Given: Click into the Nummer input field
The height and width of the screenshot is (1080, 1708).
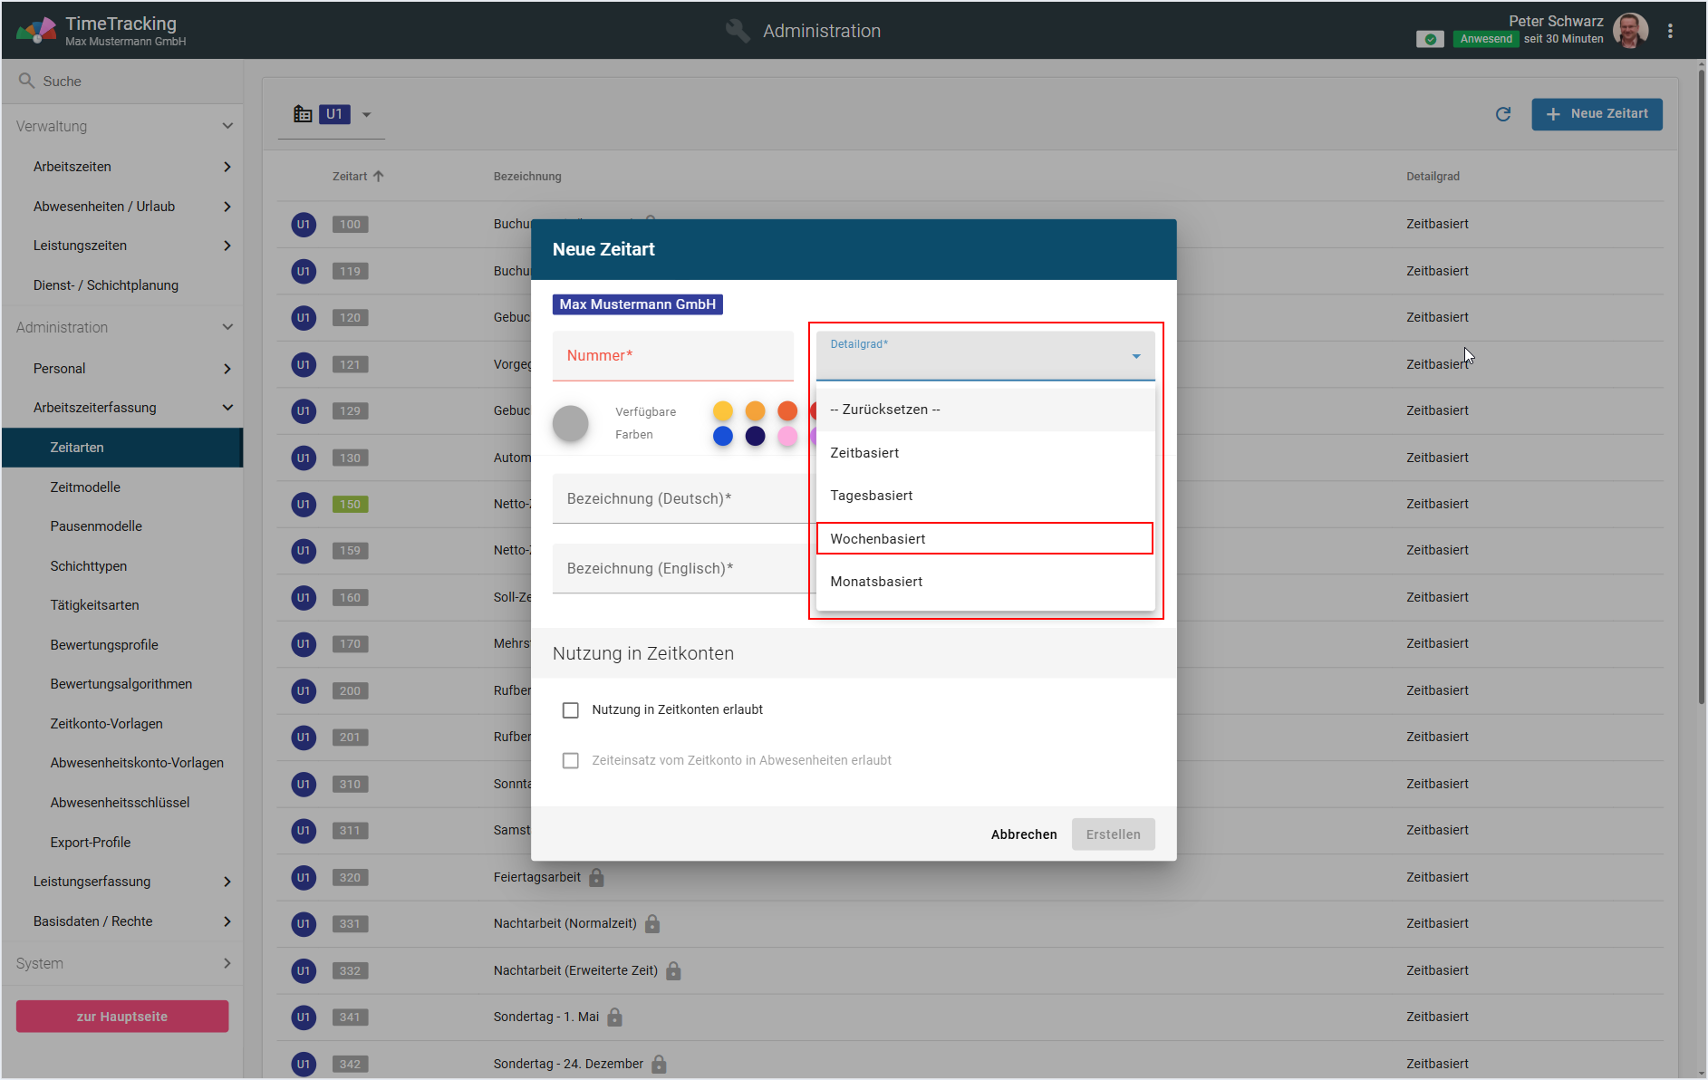Looking at the screenshot, I should 672,356.
